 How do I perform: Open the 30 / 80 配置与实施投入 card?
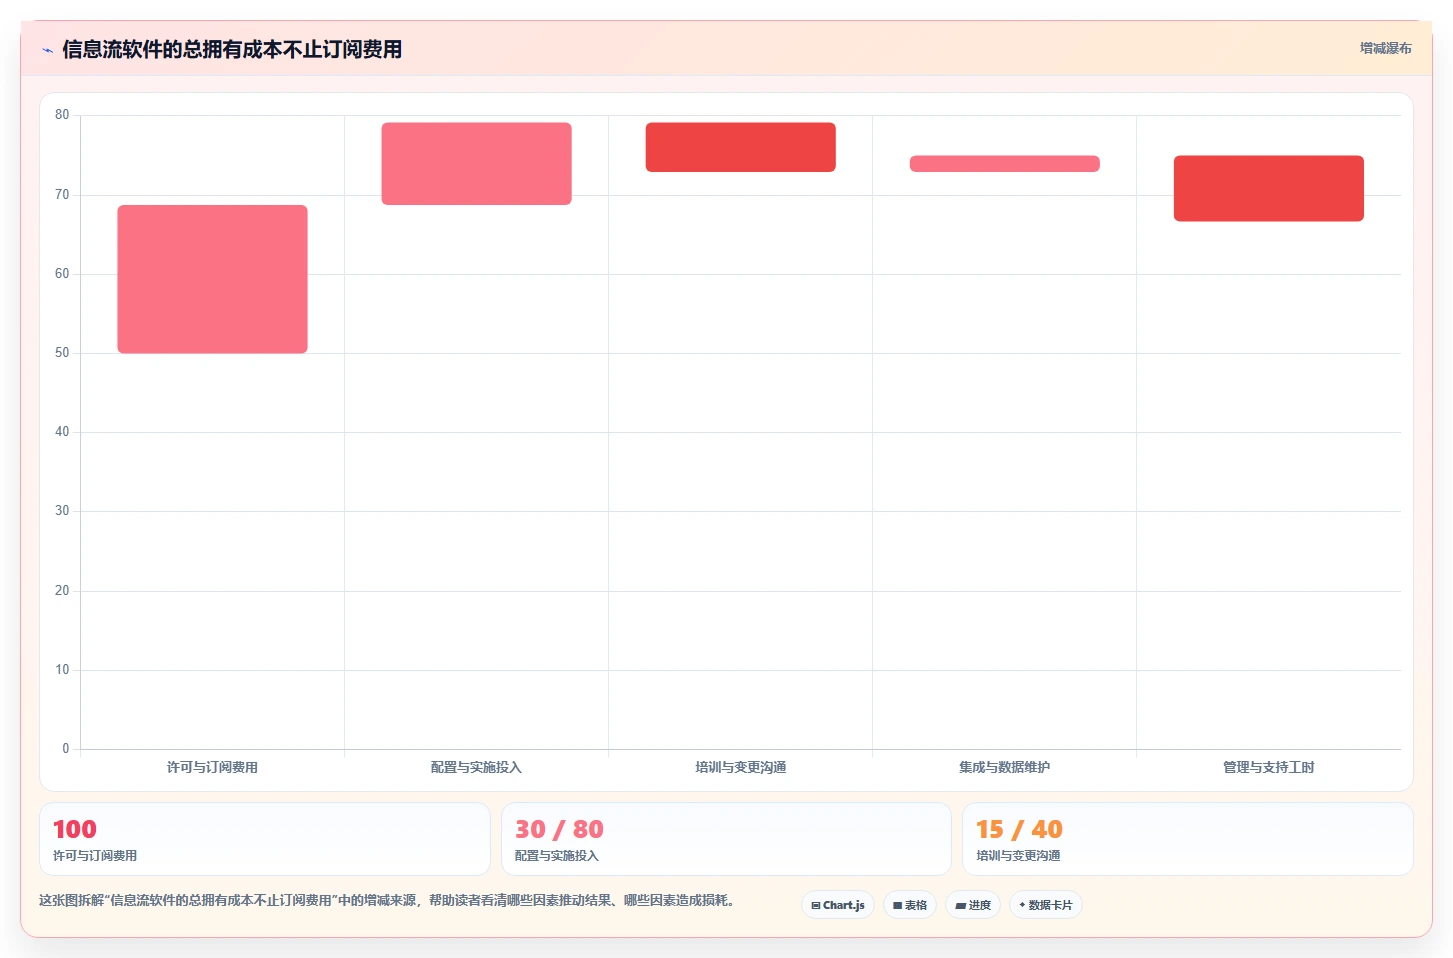click(726, 839)
